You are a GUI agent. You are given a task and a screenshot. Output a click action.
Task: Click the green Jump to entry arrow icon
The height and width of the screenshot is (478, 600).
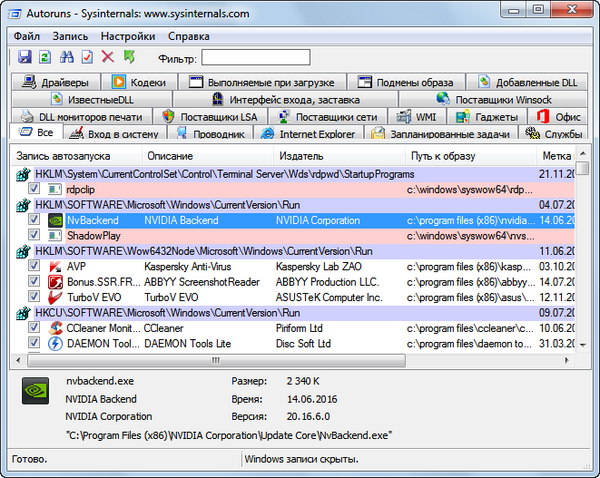click(x=129, y=57)
